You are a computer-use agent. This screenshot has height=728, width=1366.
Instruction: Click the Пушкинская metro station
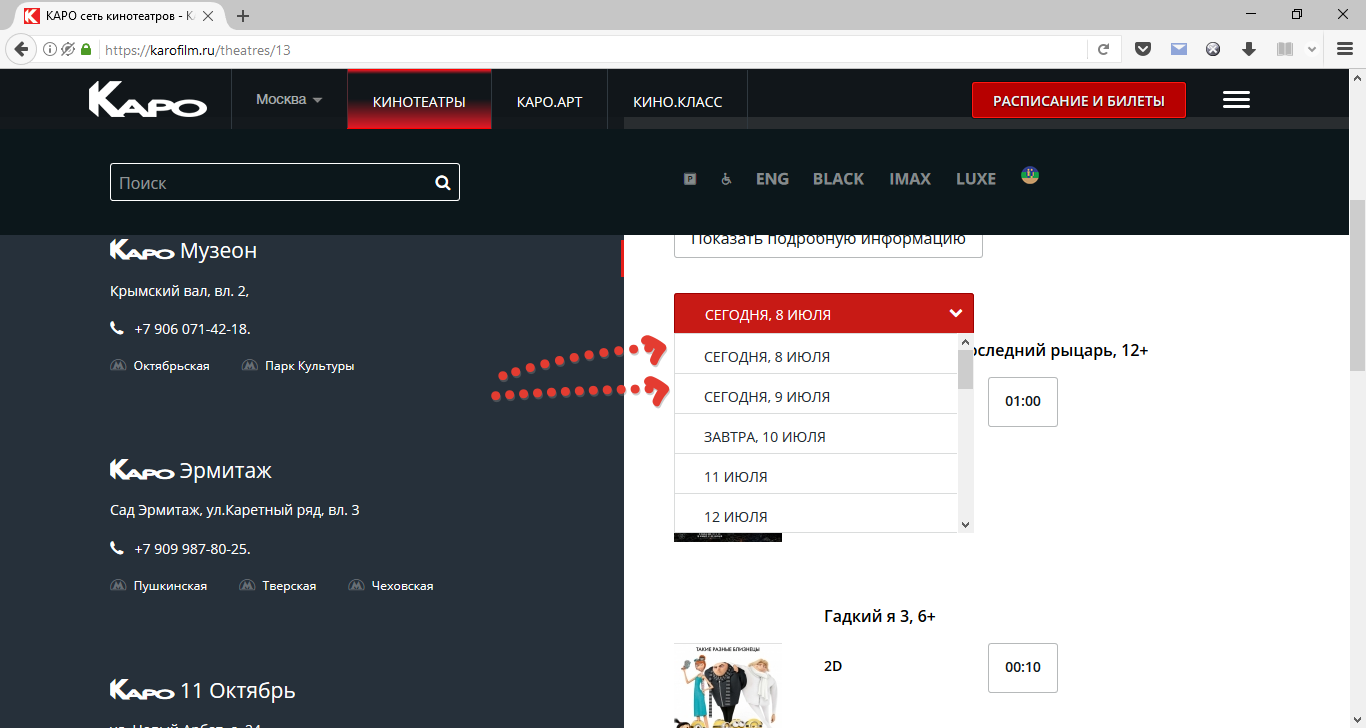170,586
